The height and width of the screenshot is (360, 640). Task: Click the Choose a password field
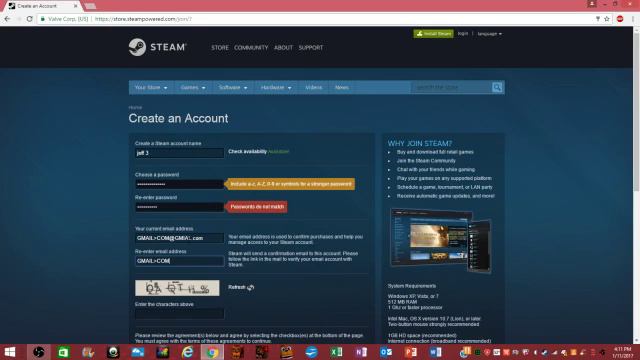coord(179,184)
